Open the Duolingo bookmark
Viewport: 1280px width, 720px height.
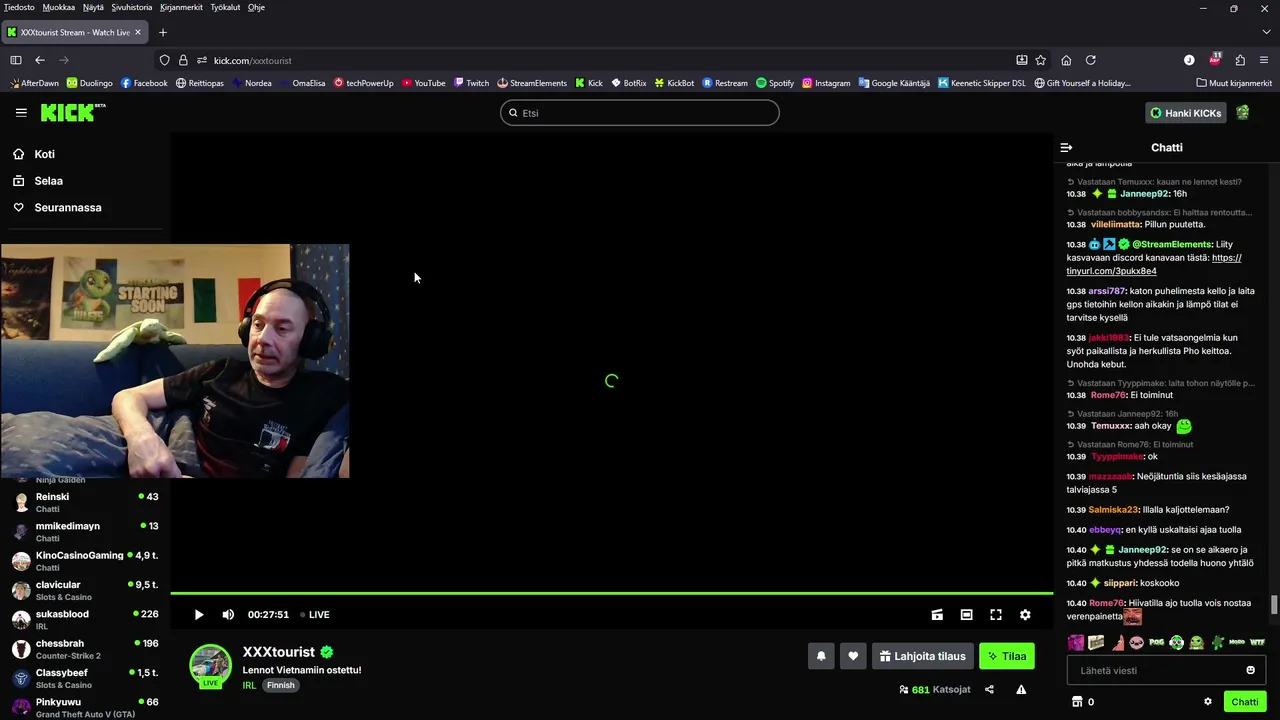pyautogui.click(x=89, y=83)
